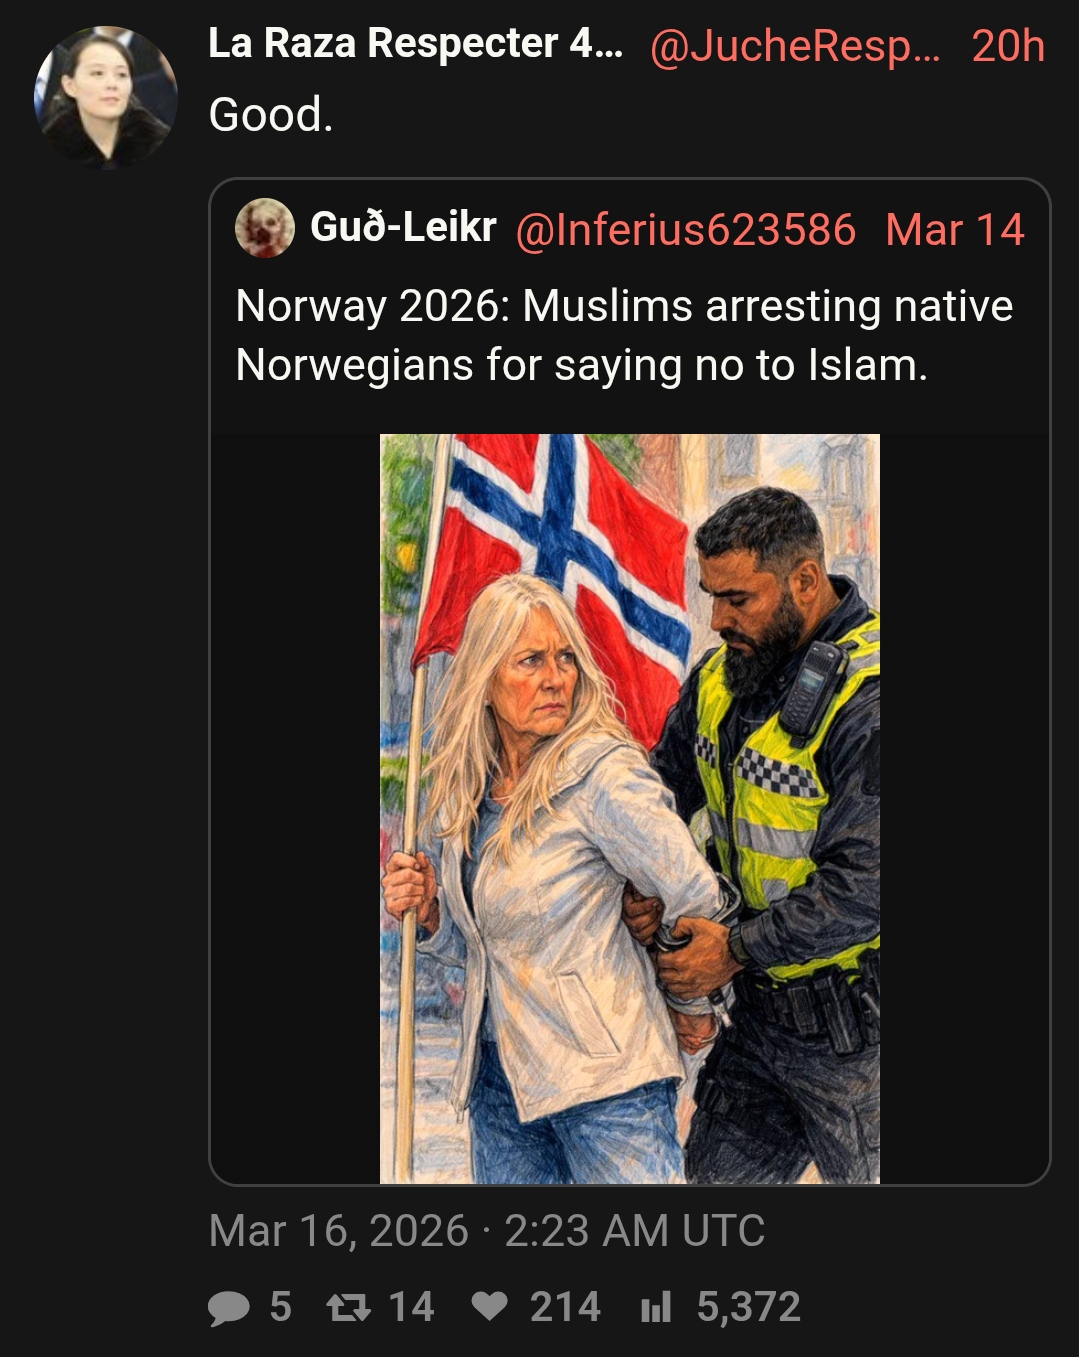Image resolution: width=1079 pixels, height=1357 pixels.
Task: Open the quoted post text about Norway 2026
Action: (624, 335)
